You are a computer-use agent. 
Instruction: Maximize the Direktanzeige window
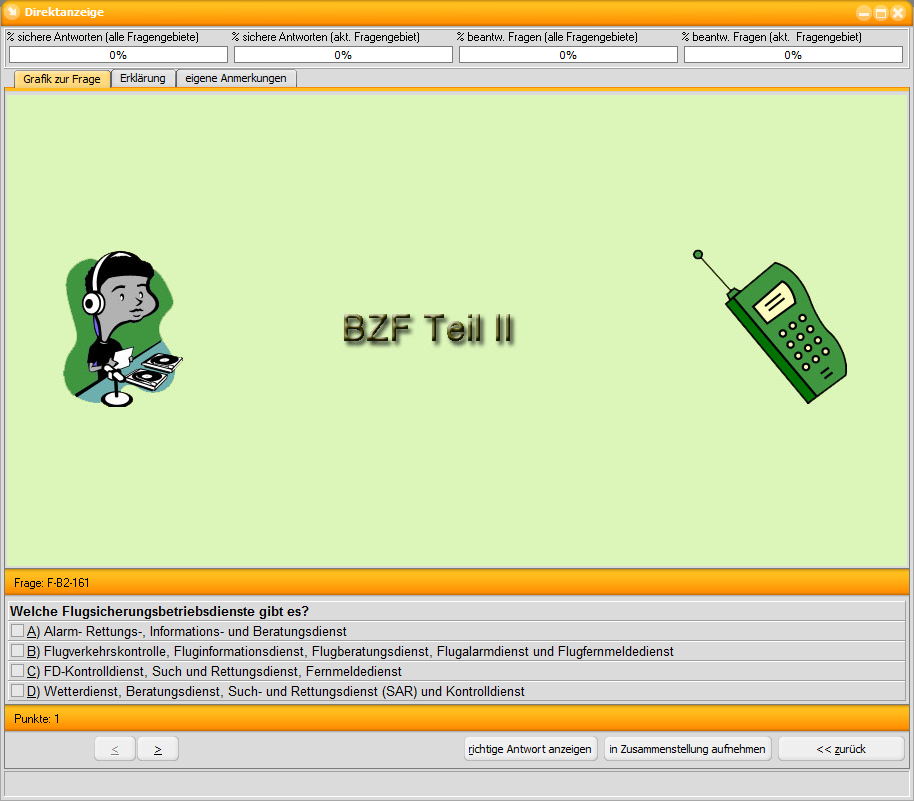(881, 13)
